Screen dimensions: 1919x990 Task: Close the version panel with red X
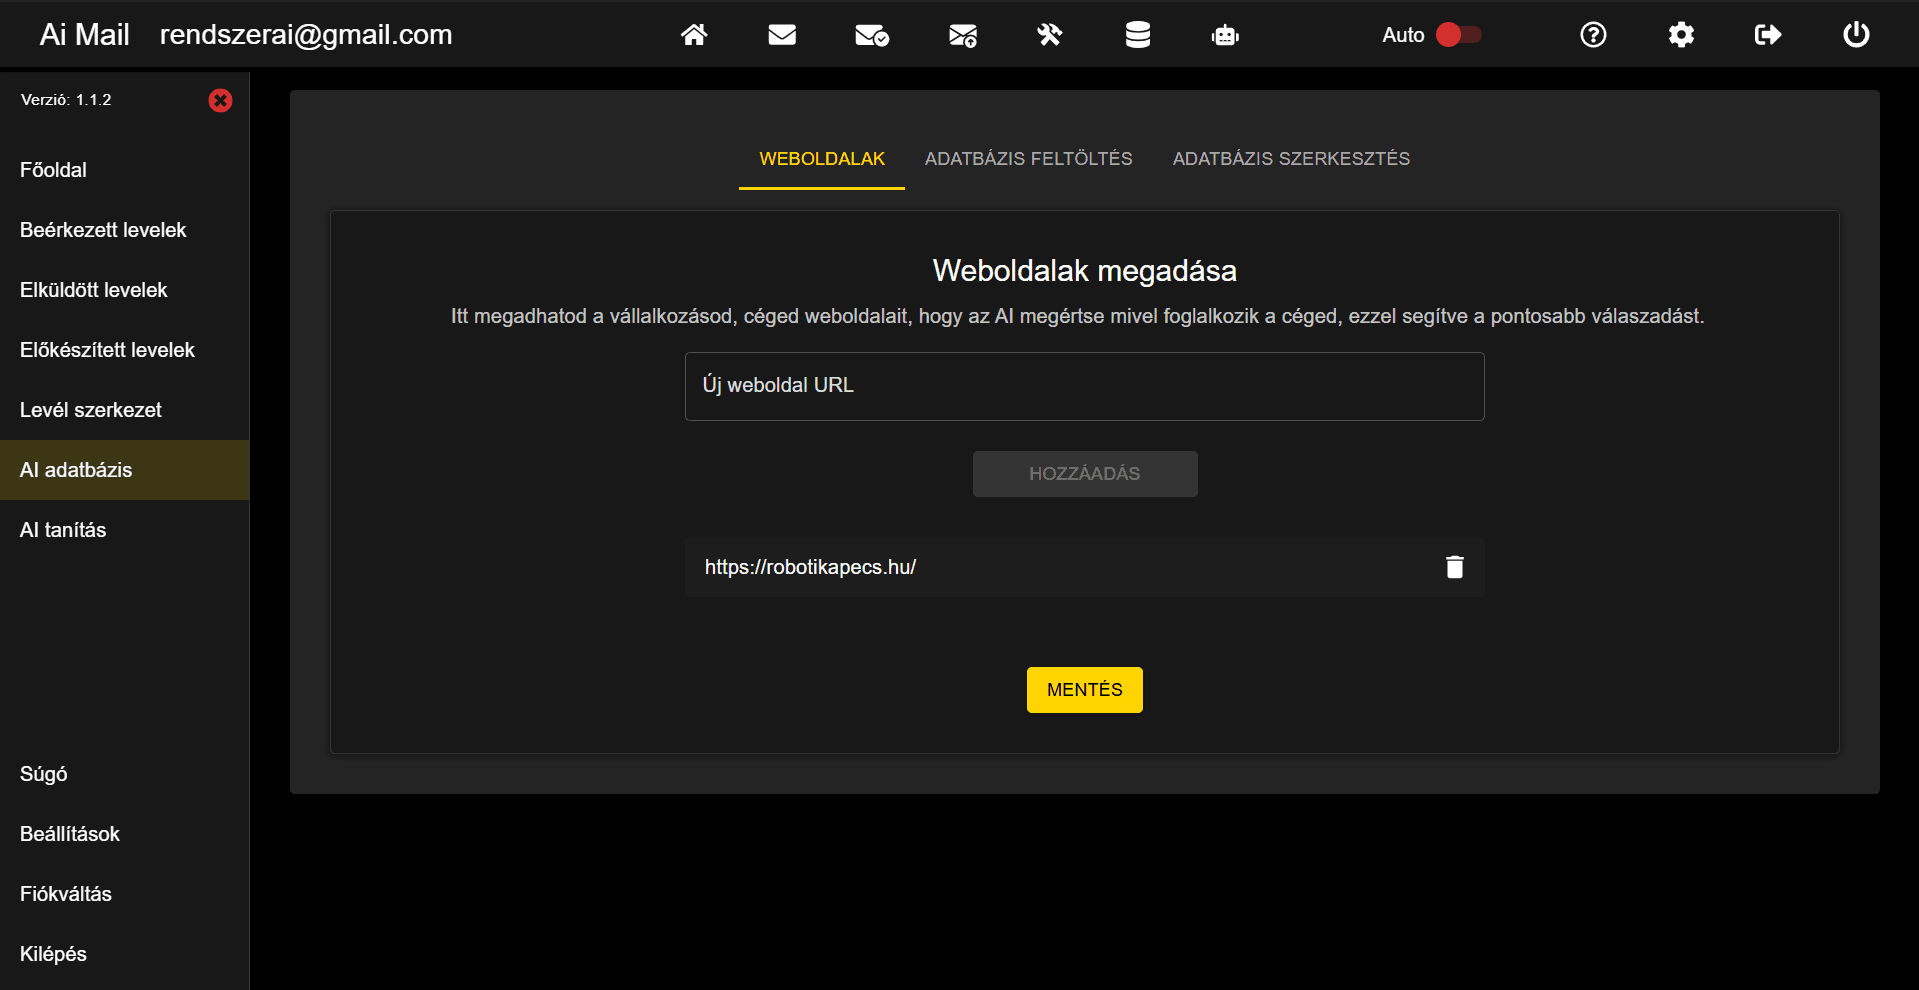(x=220, y=100)
